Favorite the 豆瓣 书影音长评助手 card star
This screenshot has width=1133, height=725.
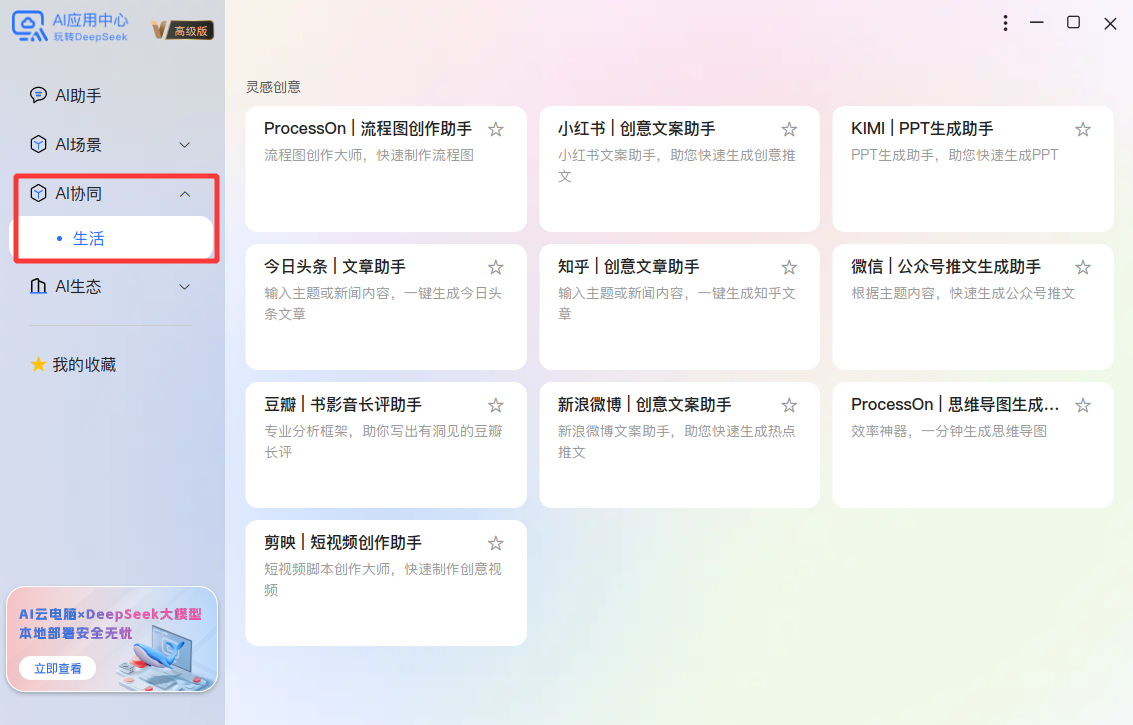[496, 406]
